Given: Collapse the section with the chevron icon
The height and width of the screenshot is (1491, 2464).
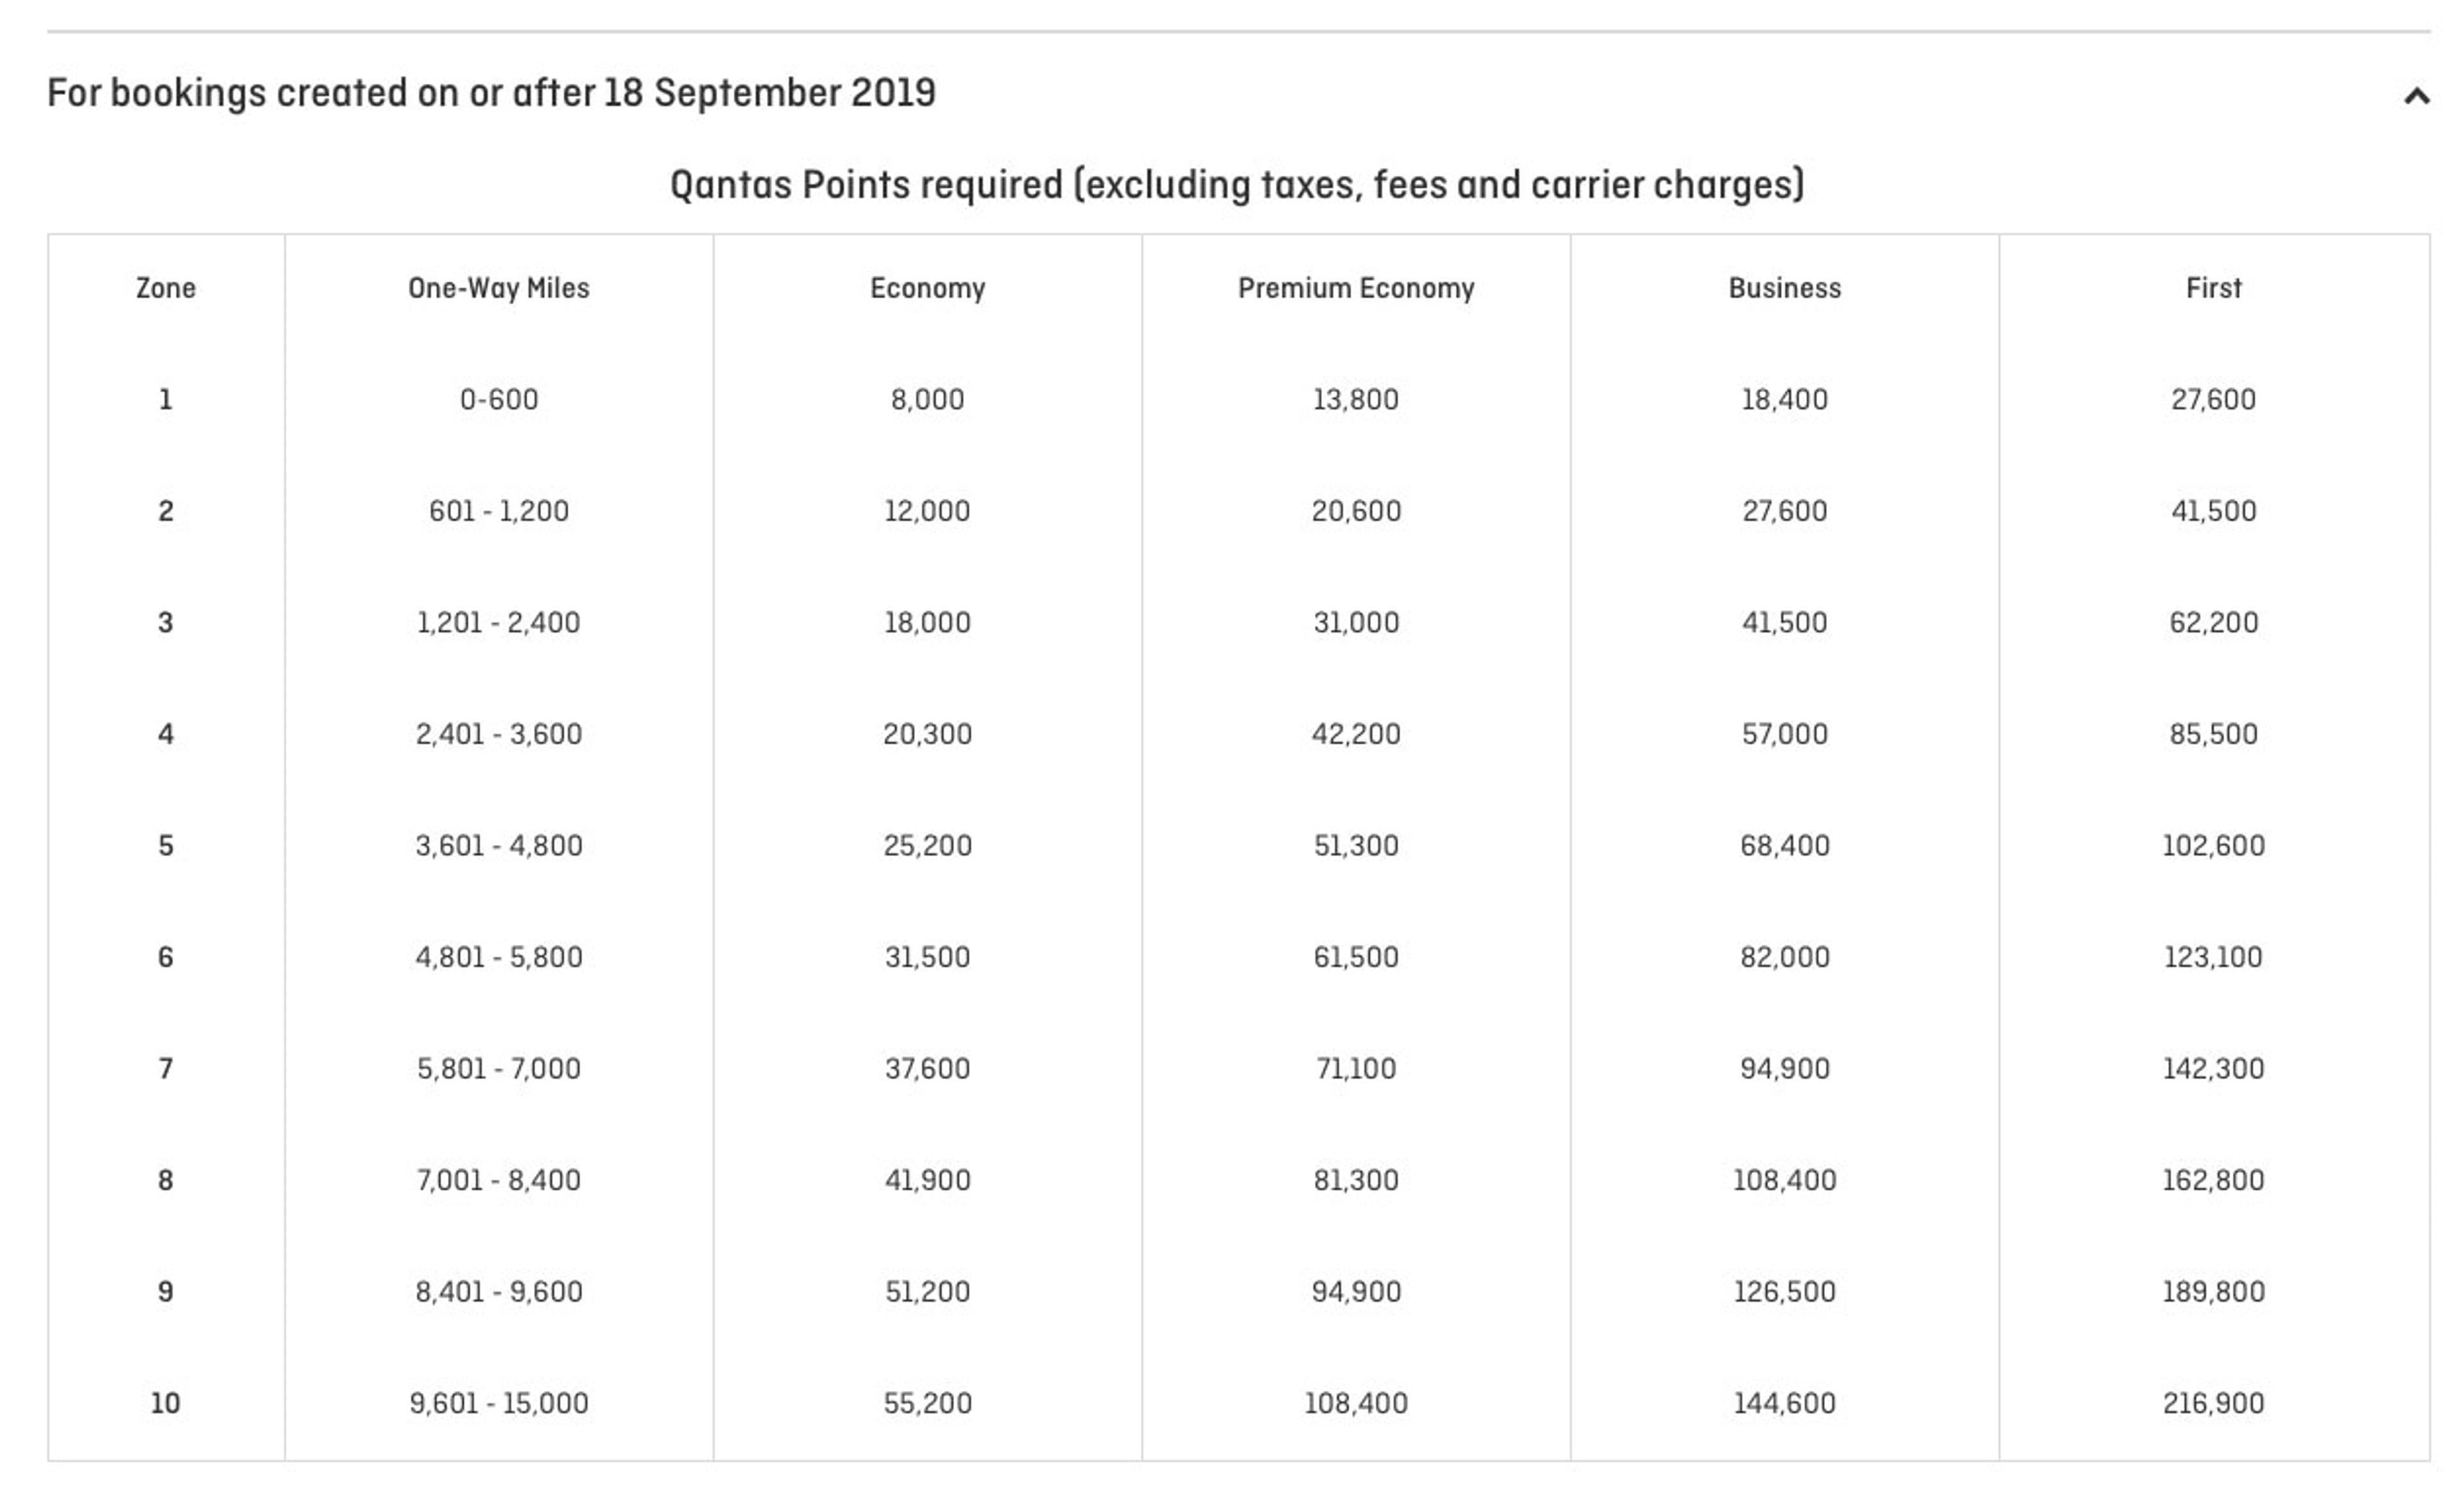Looking at the screenshot, I should coord(2416,96).
